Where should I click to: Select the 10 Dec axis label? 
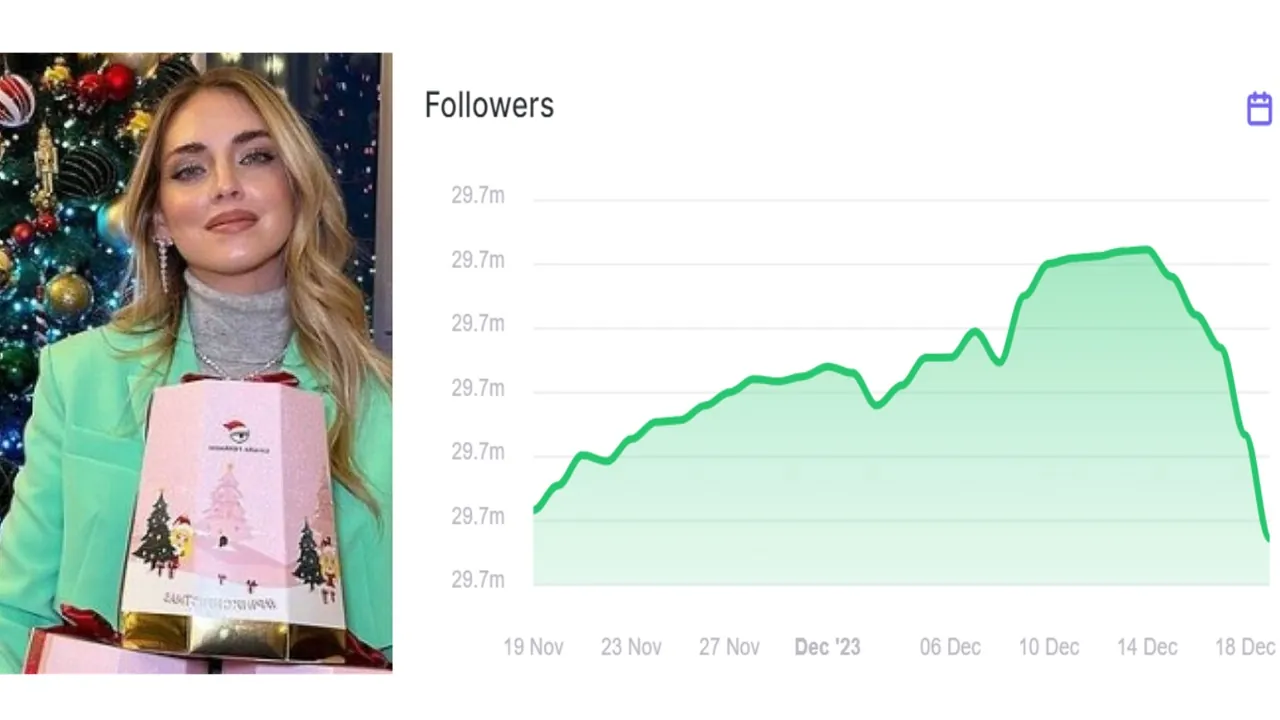click(1049, 647)
